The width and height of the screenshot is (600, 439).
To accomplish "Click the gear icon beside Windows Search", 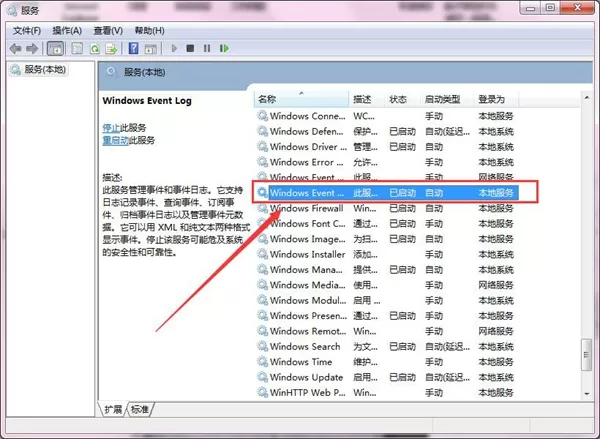I will point(262,346).
